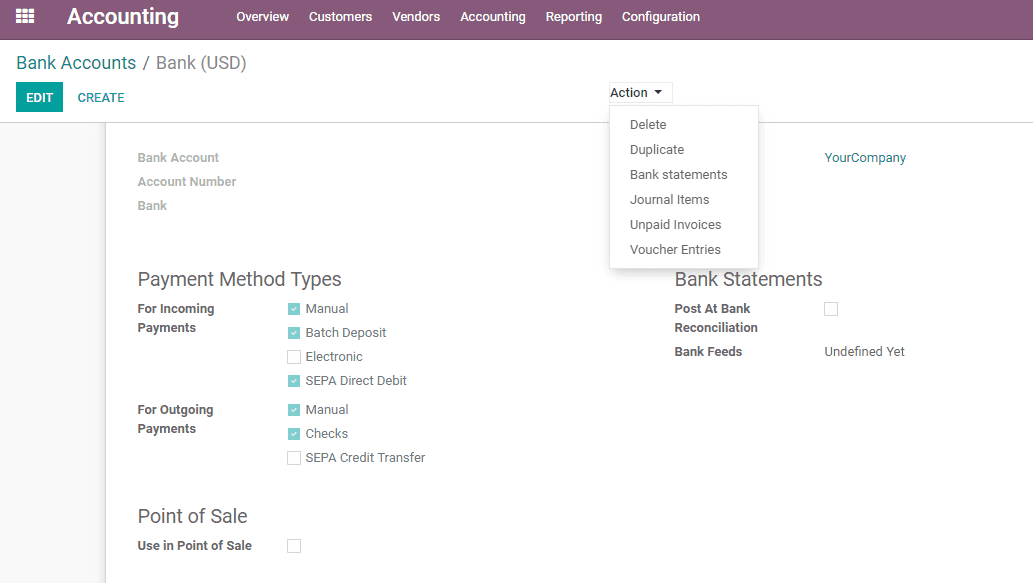
Task: Click the 'Account Number' field label
Action: tap(186, 181)
